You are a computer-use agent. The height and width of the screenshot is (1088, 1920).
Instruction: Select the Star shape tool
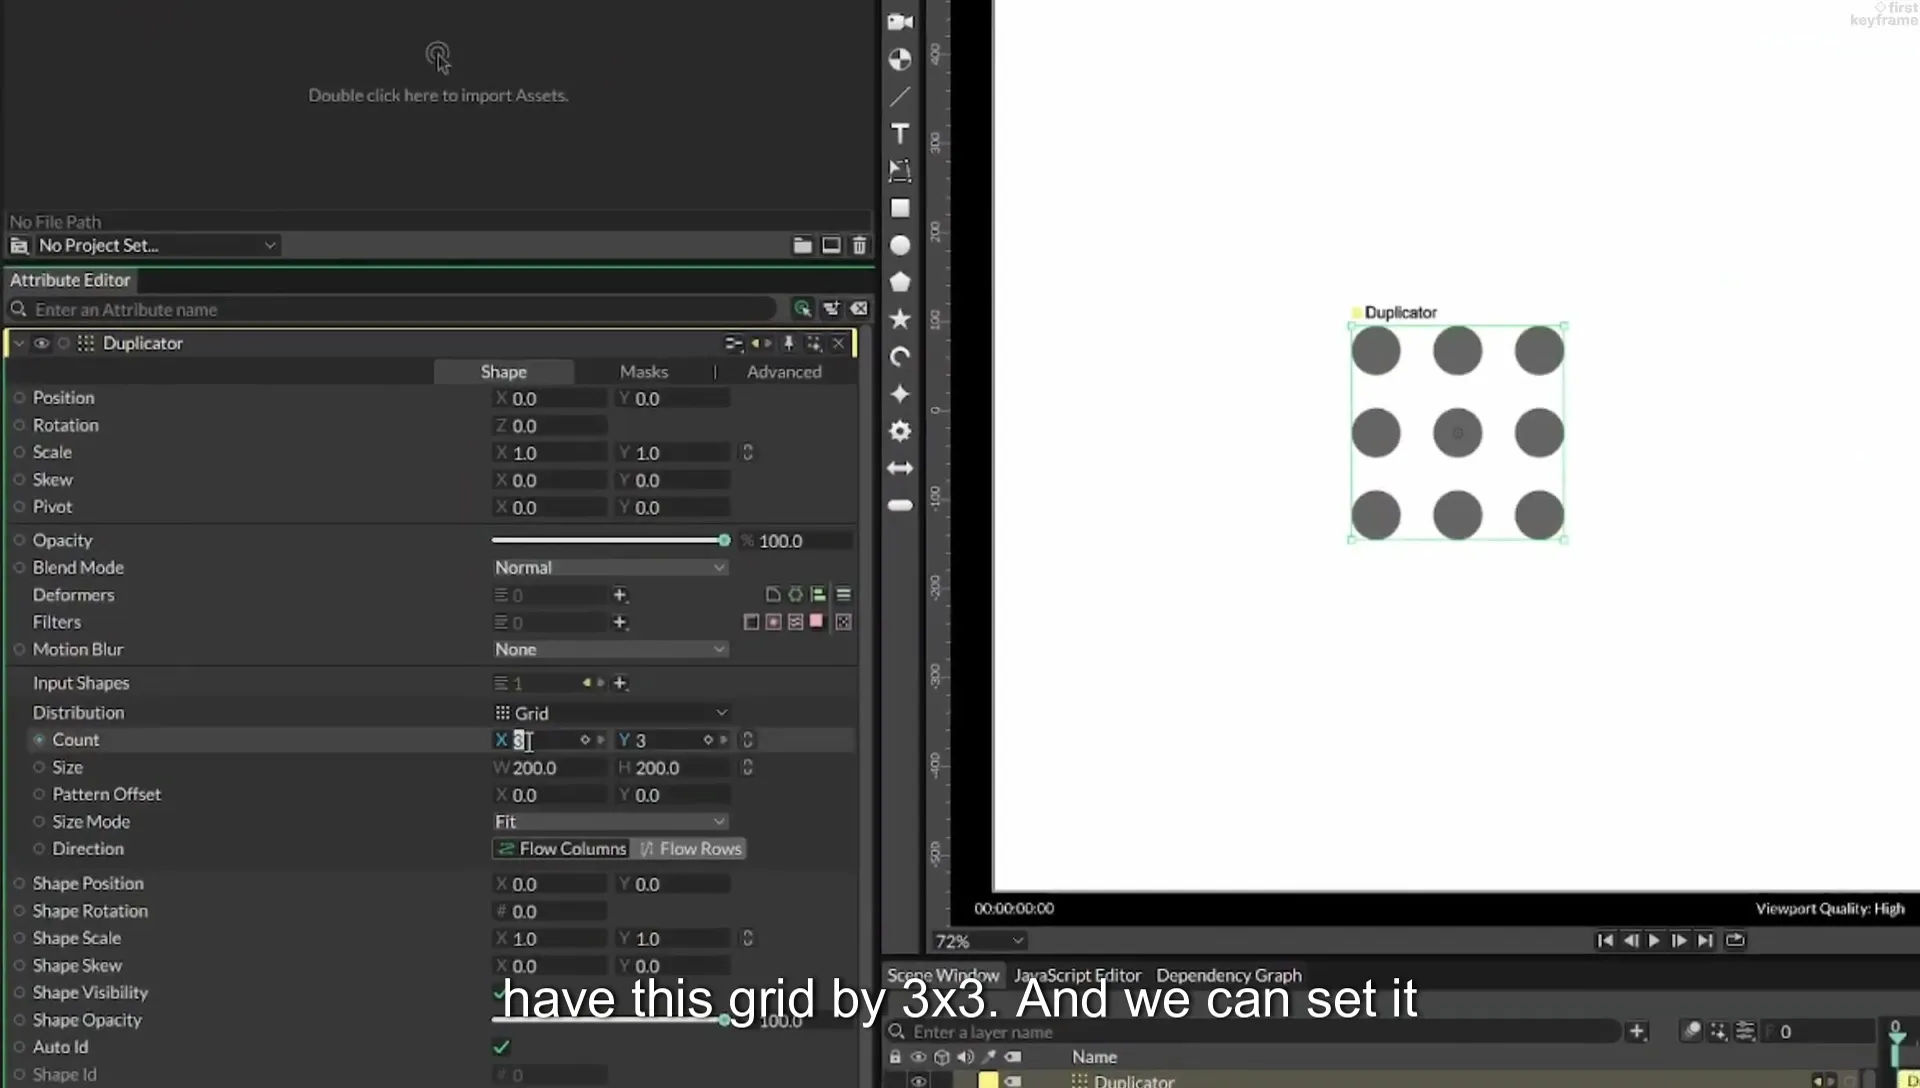900,319
